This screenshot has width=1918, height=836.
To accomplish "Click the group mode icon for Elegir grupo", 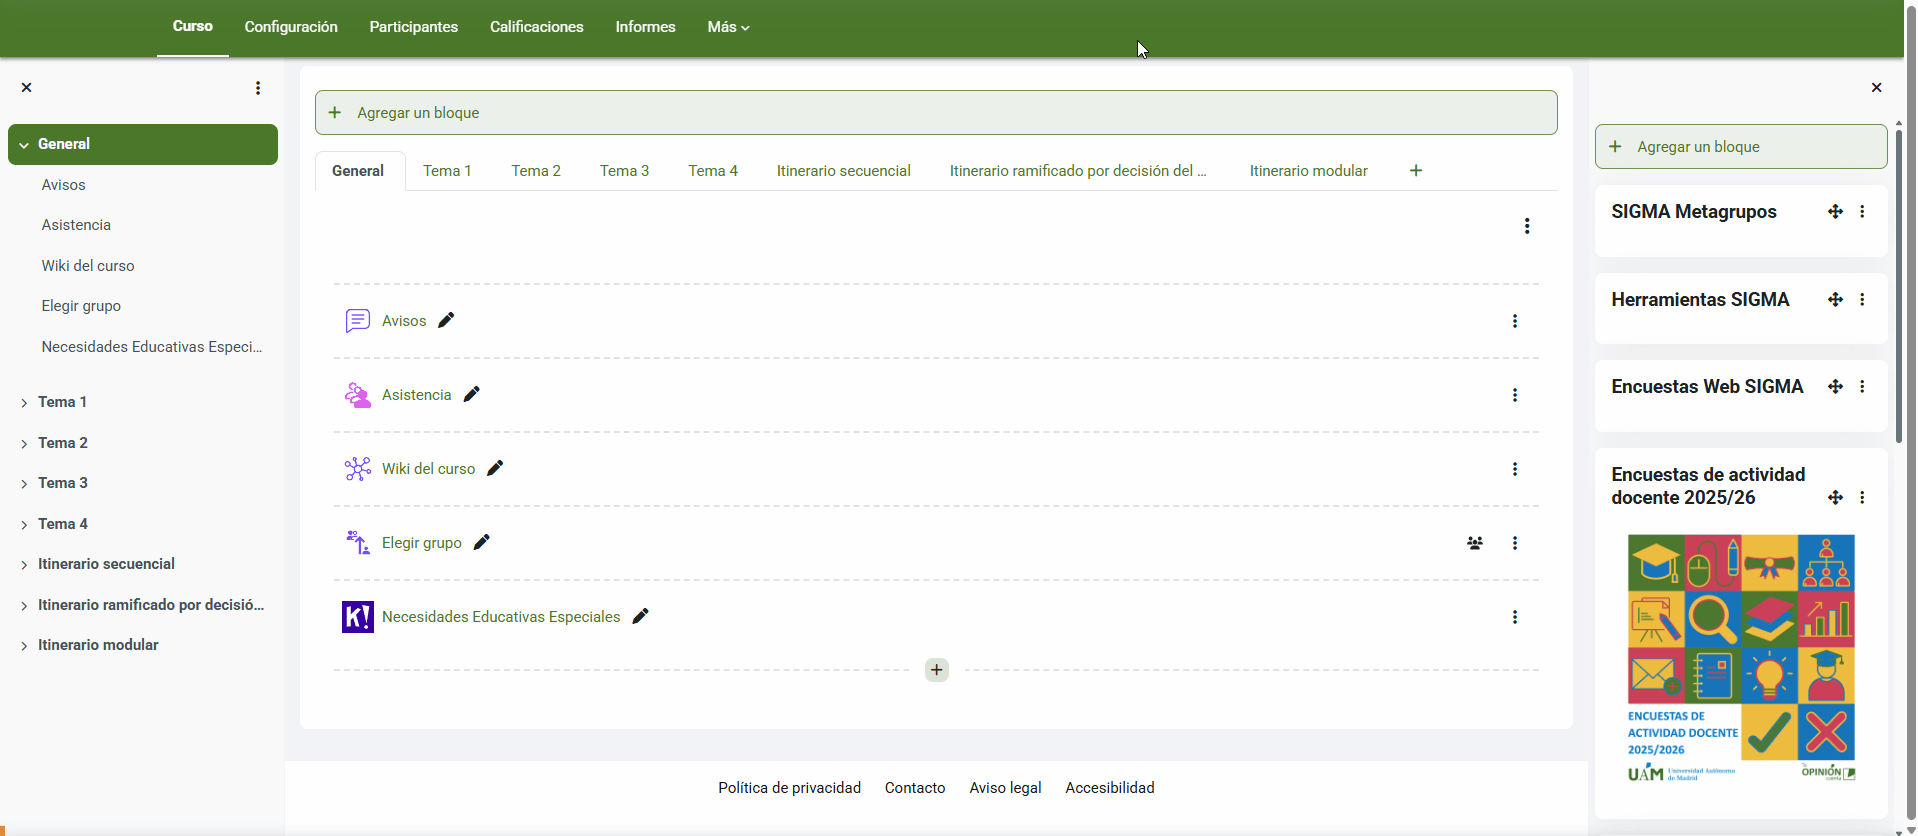I will (x=1474, y=543).
